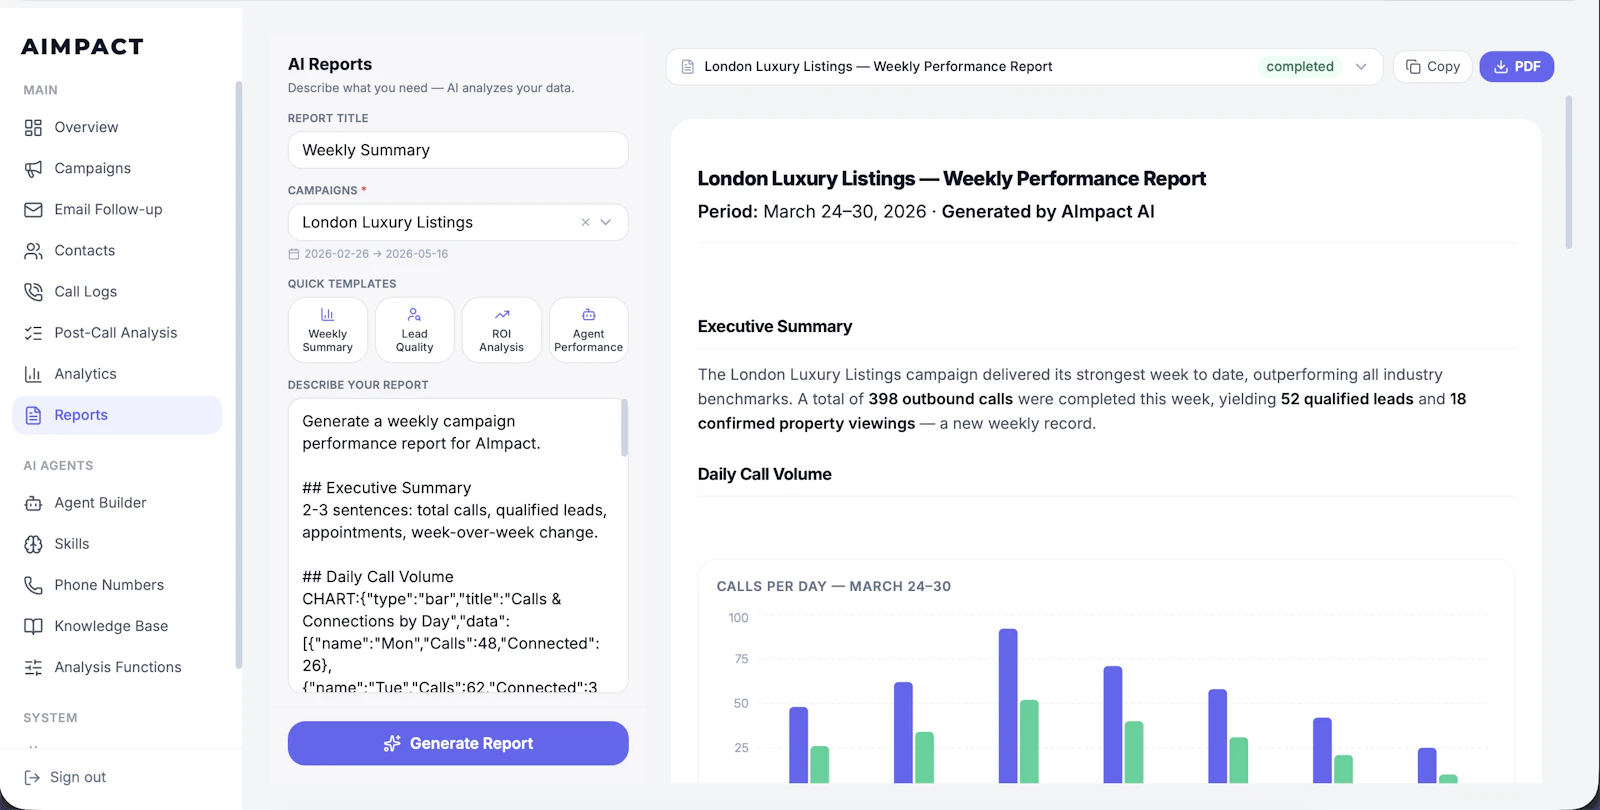Go to Overview in the sidebar
The height and width of the screenshot is (810, 1600).
117,128
